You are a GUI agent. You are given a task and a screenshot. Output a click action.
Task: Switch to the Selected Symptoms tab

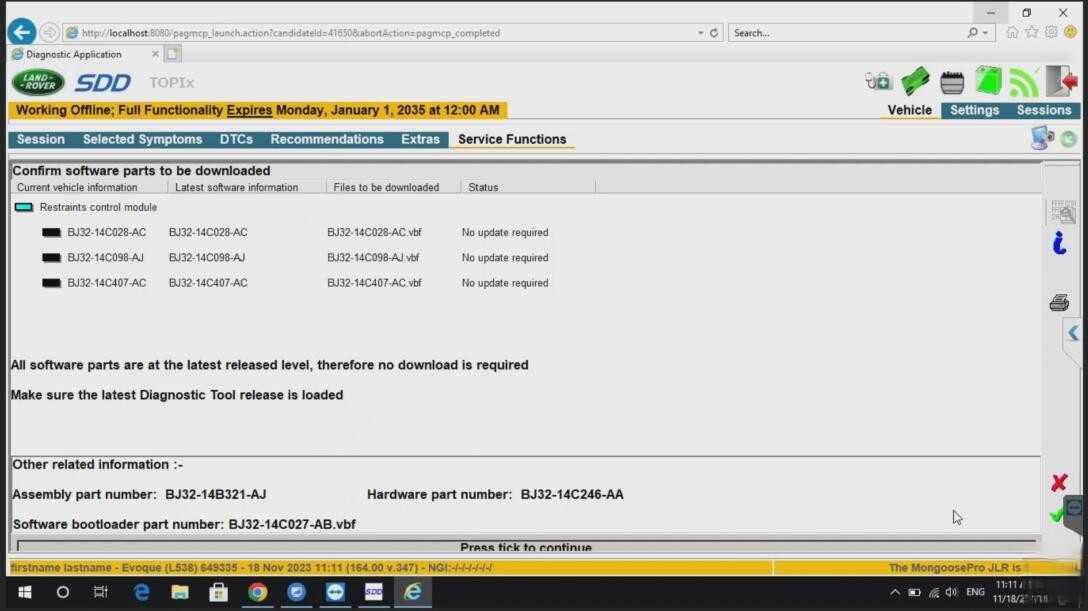click(x=142, y=139)
